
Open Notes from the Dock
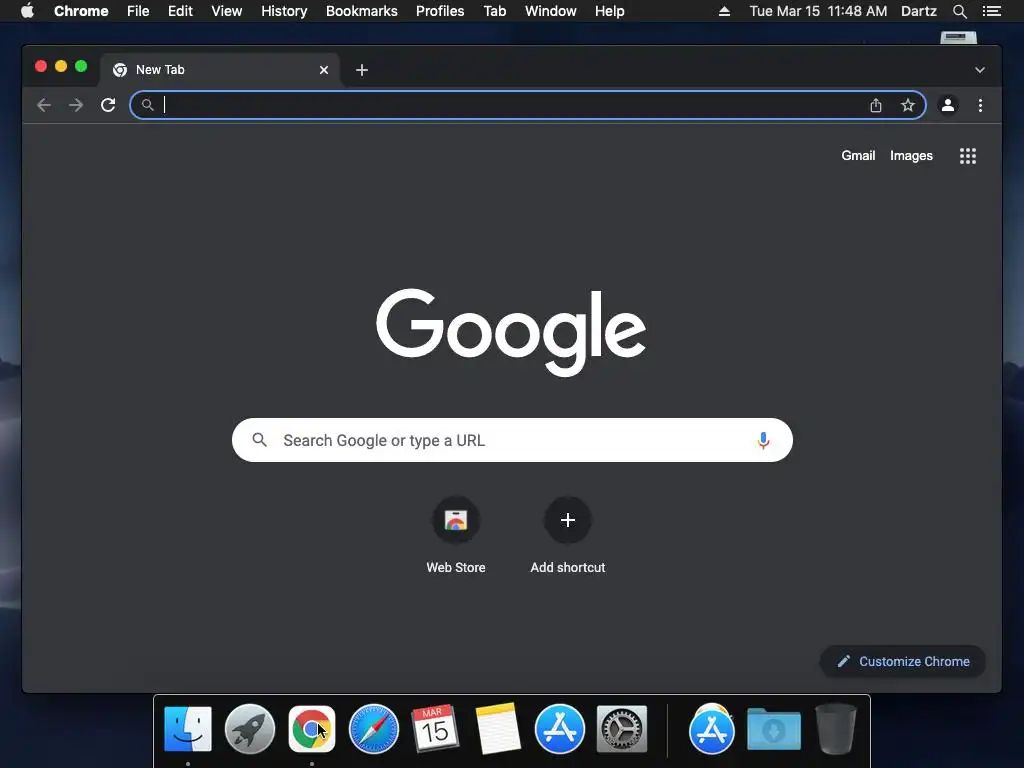498,729
